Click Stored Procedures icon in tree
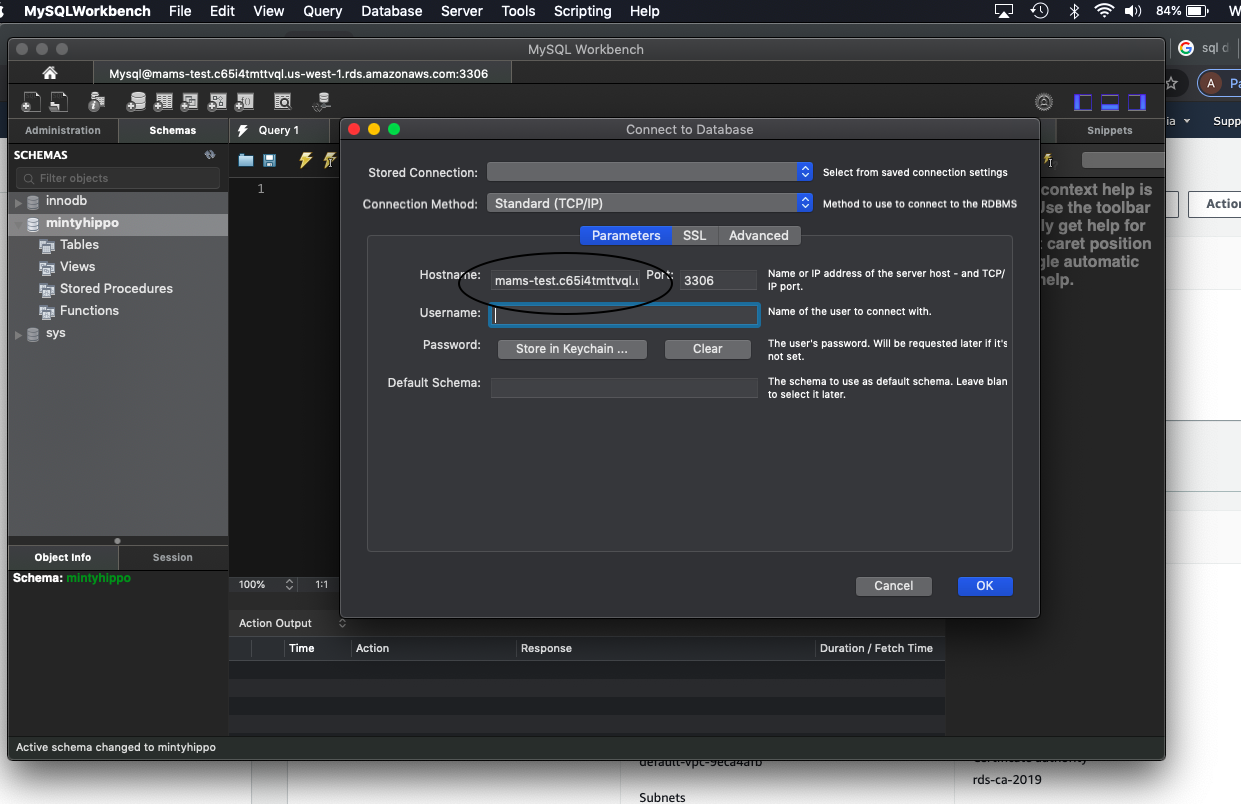The width and height of the screenshot is (1241, 804). [x=46, y=289]
